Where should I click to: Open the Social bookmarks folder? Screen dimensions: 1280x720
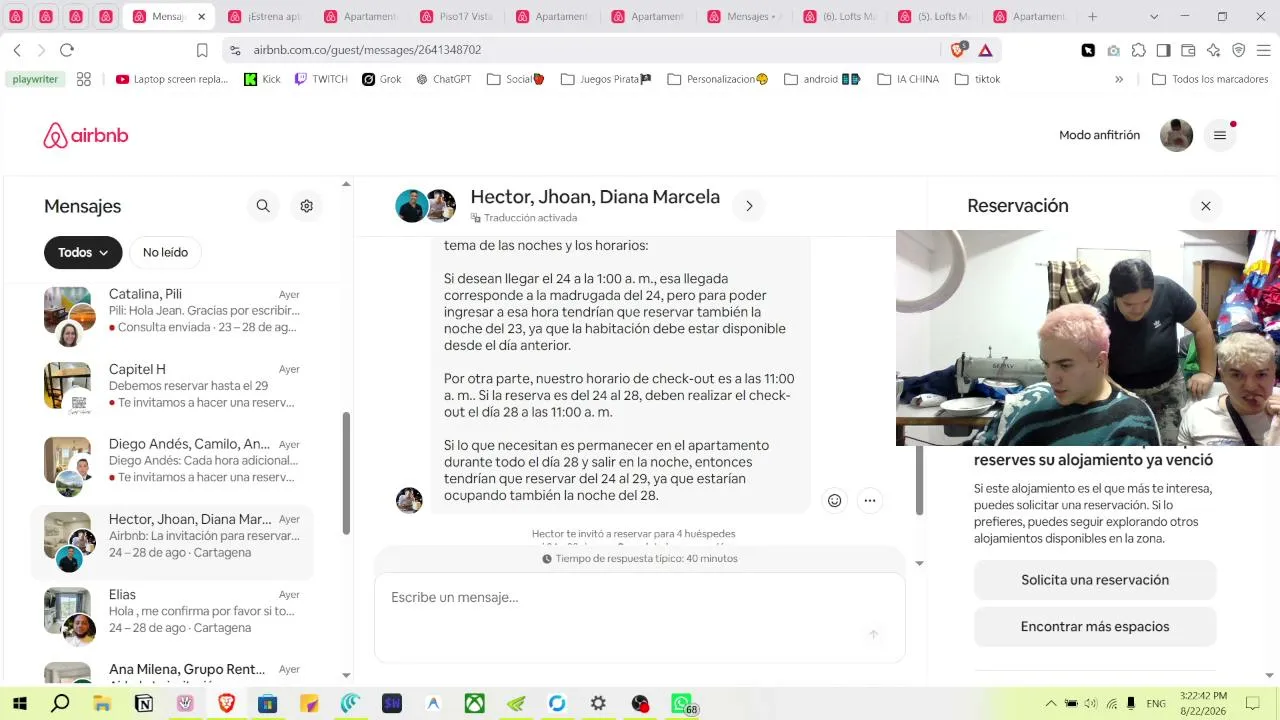[x=516, y=79]
